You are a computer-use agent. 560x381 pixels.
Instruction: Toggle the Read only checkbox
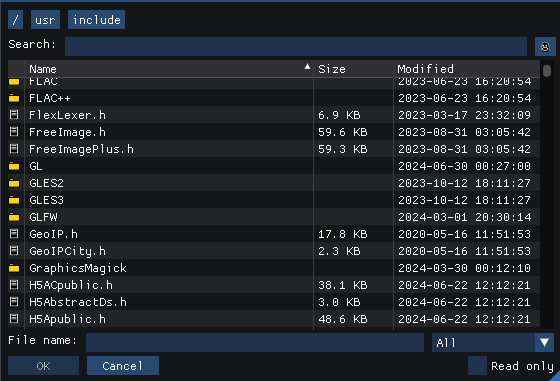(477, 366)
